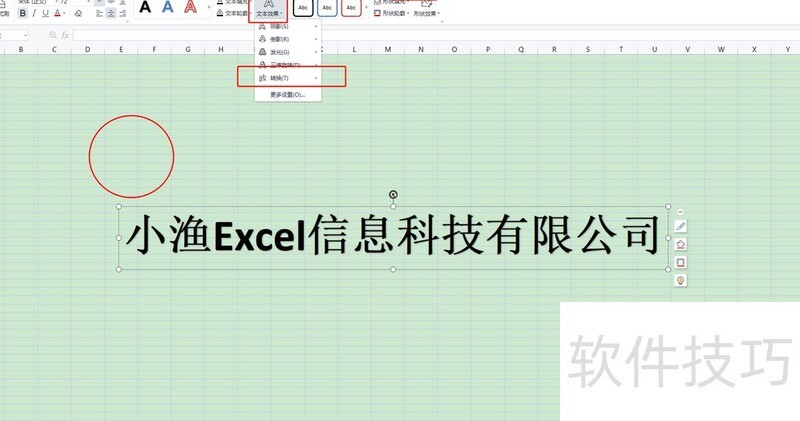Click the 文本效果 text effects button
Image resolution: width=800 pixels, height=421 pixels.
(x=268, y=10)
